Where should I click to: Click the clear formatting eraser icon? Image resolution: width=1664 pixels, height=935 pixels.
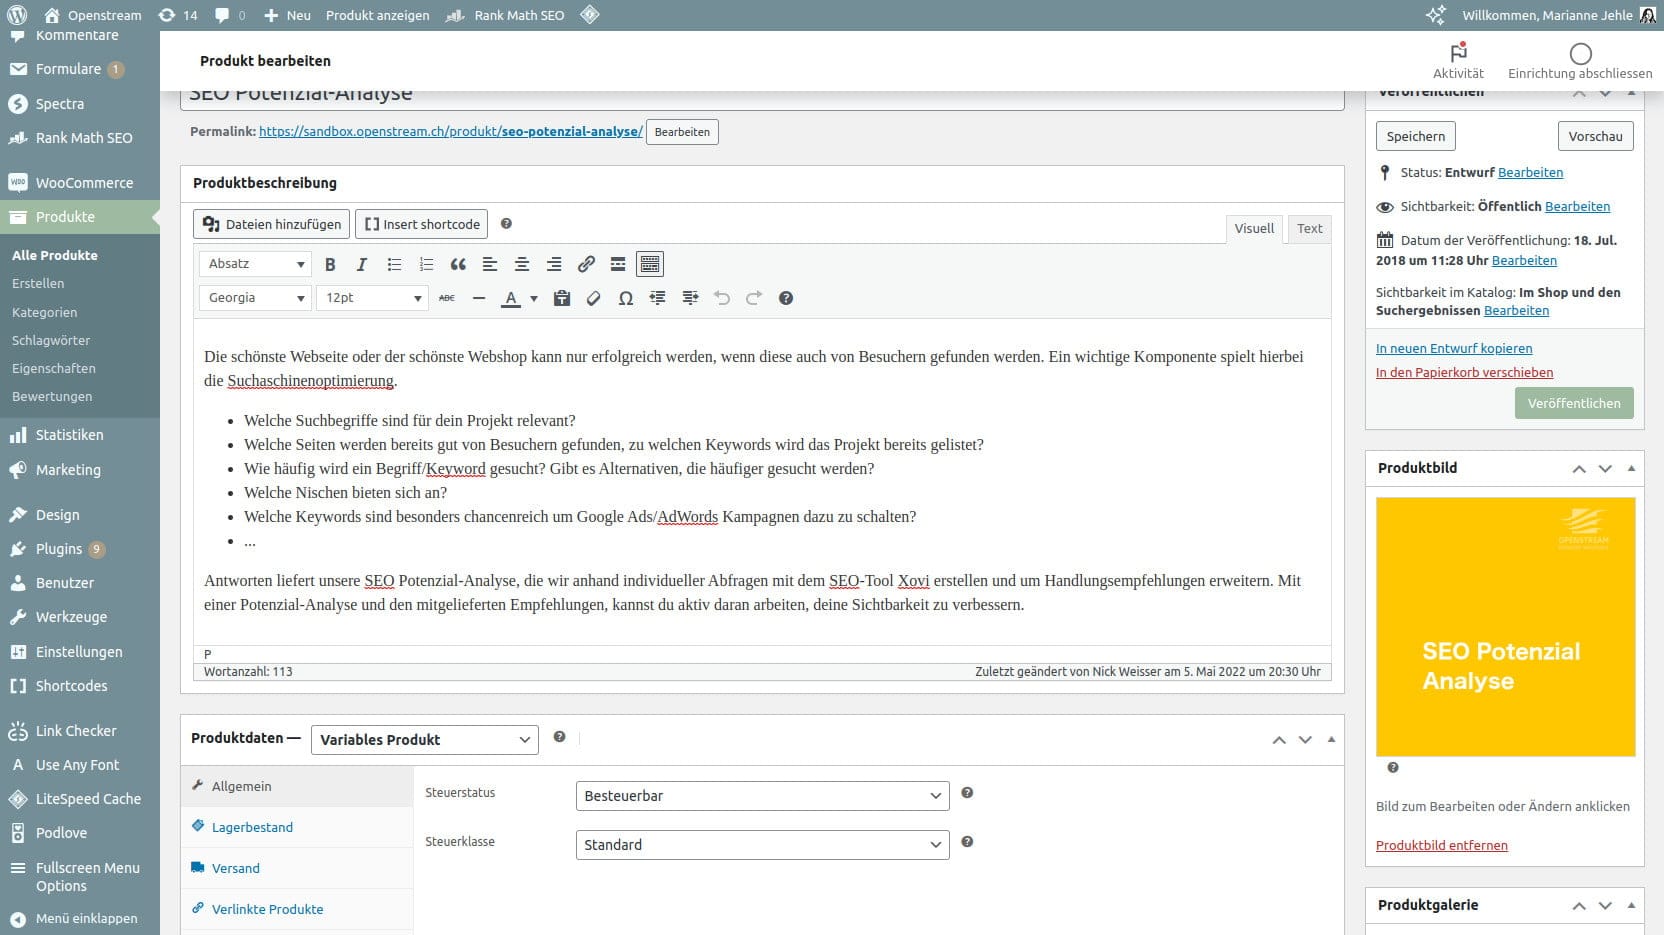pyautogui.click(x=594, y=298)
